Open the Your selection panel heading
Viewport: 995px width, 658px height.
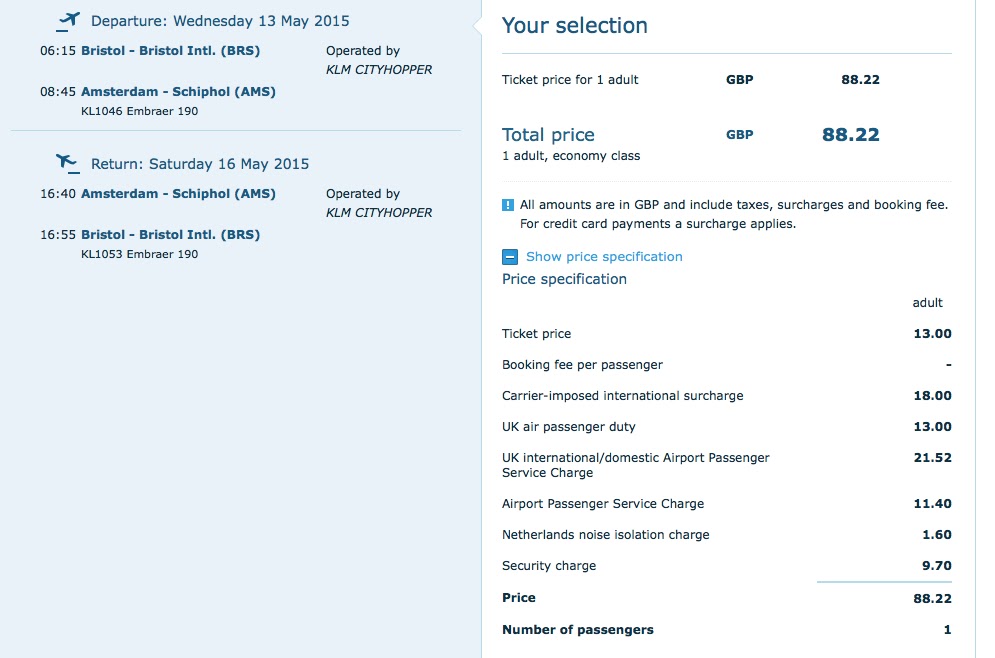573,26
